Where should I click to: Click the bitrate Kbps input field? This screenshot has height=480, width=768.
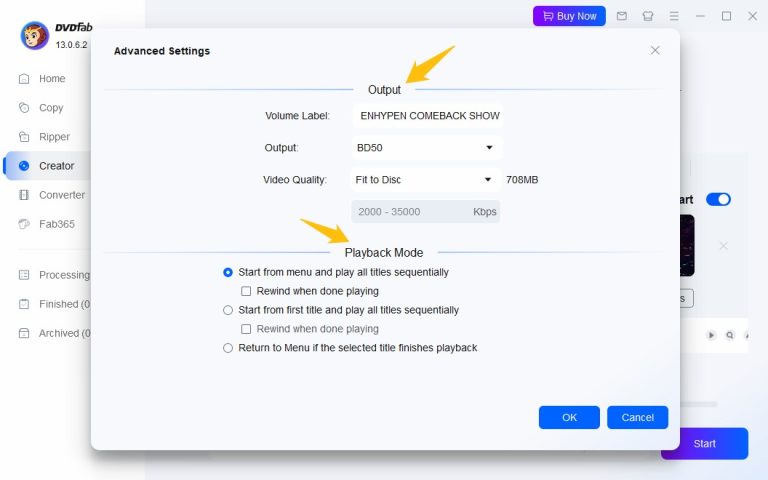pos(425,212)
